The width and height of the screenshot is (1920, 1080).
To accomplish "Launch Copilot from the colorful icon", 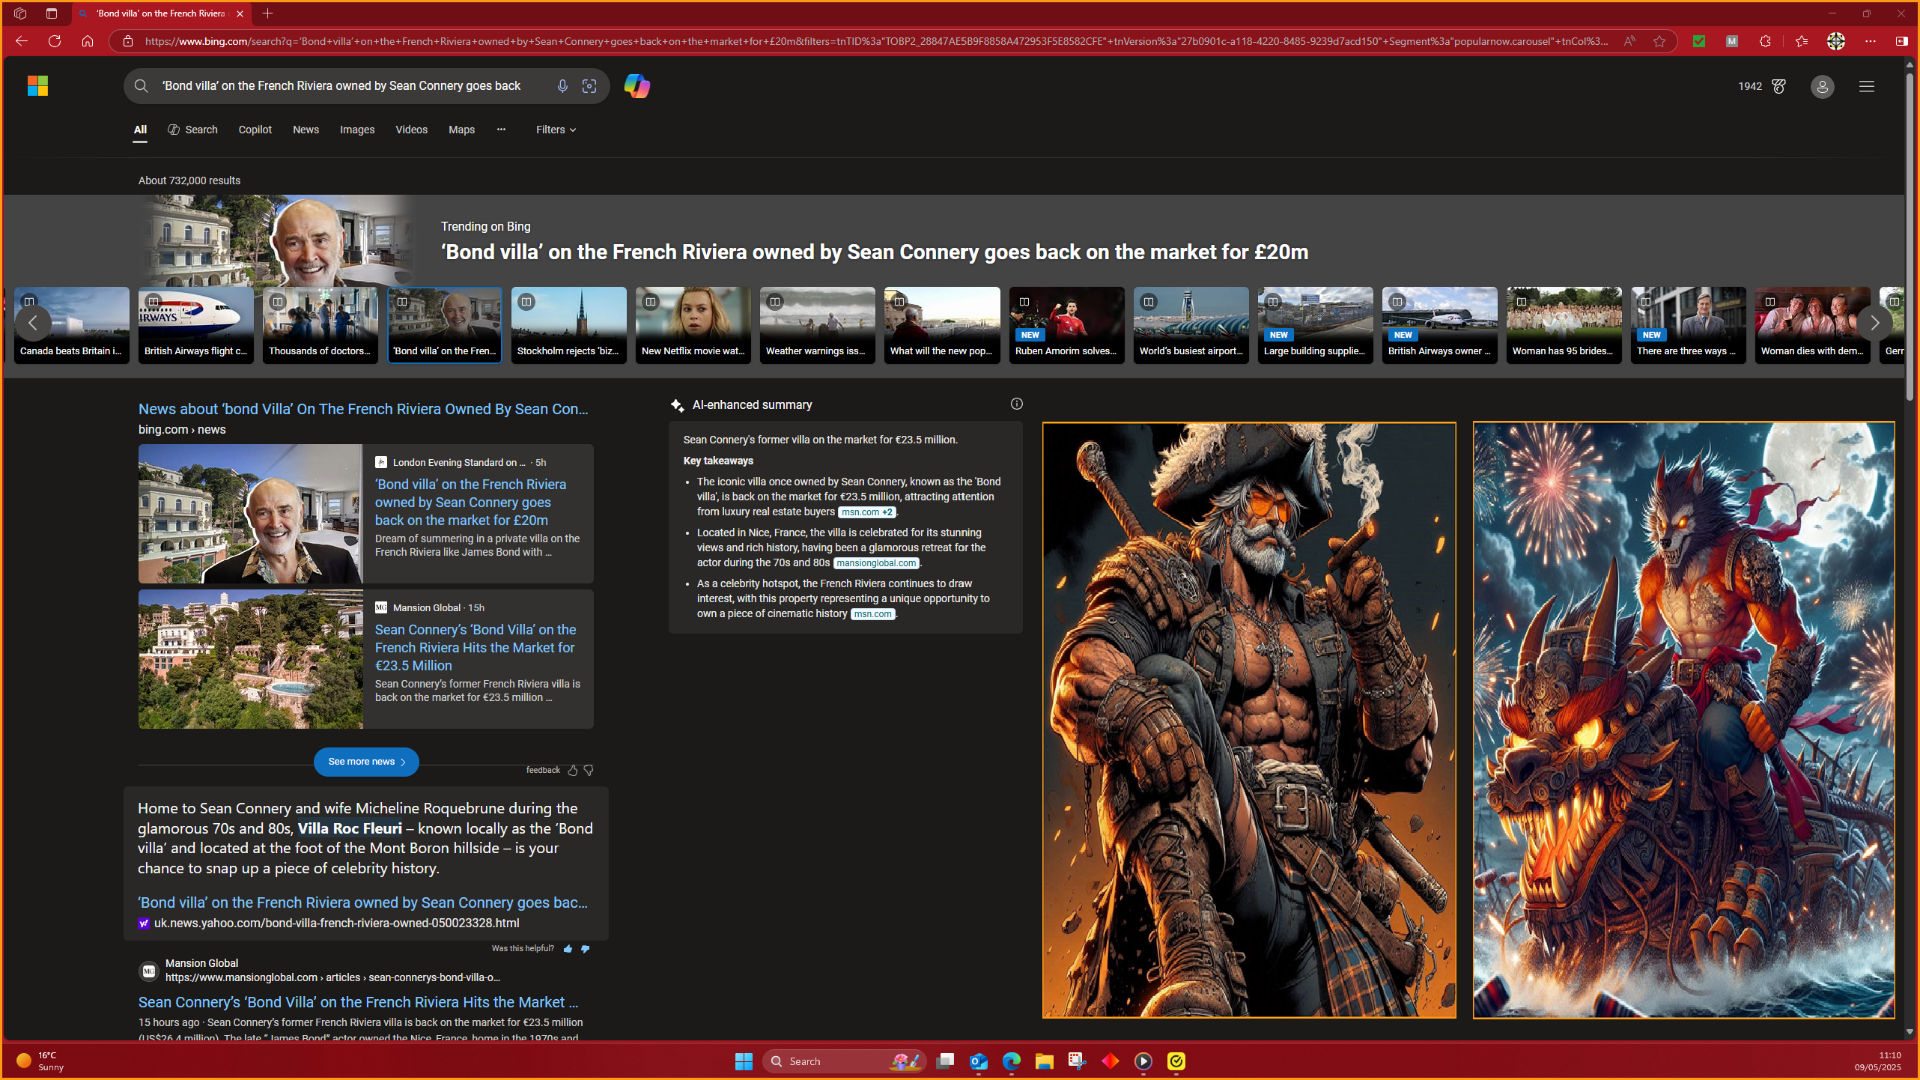I will tap(637, 86).
